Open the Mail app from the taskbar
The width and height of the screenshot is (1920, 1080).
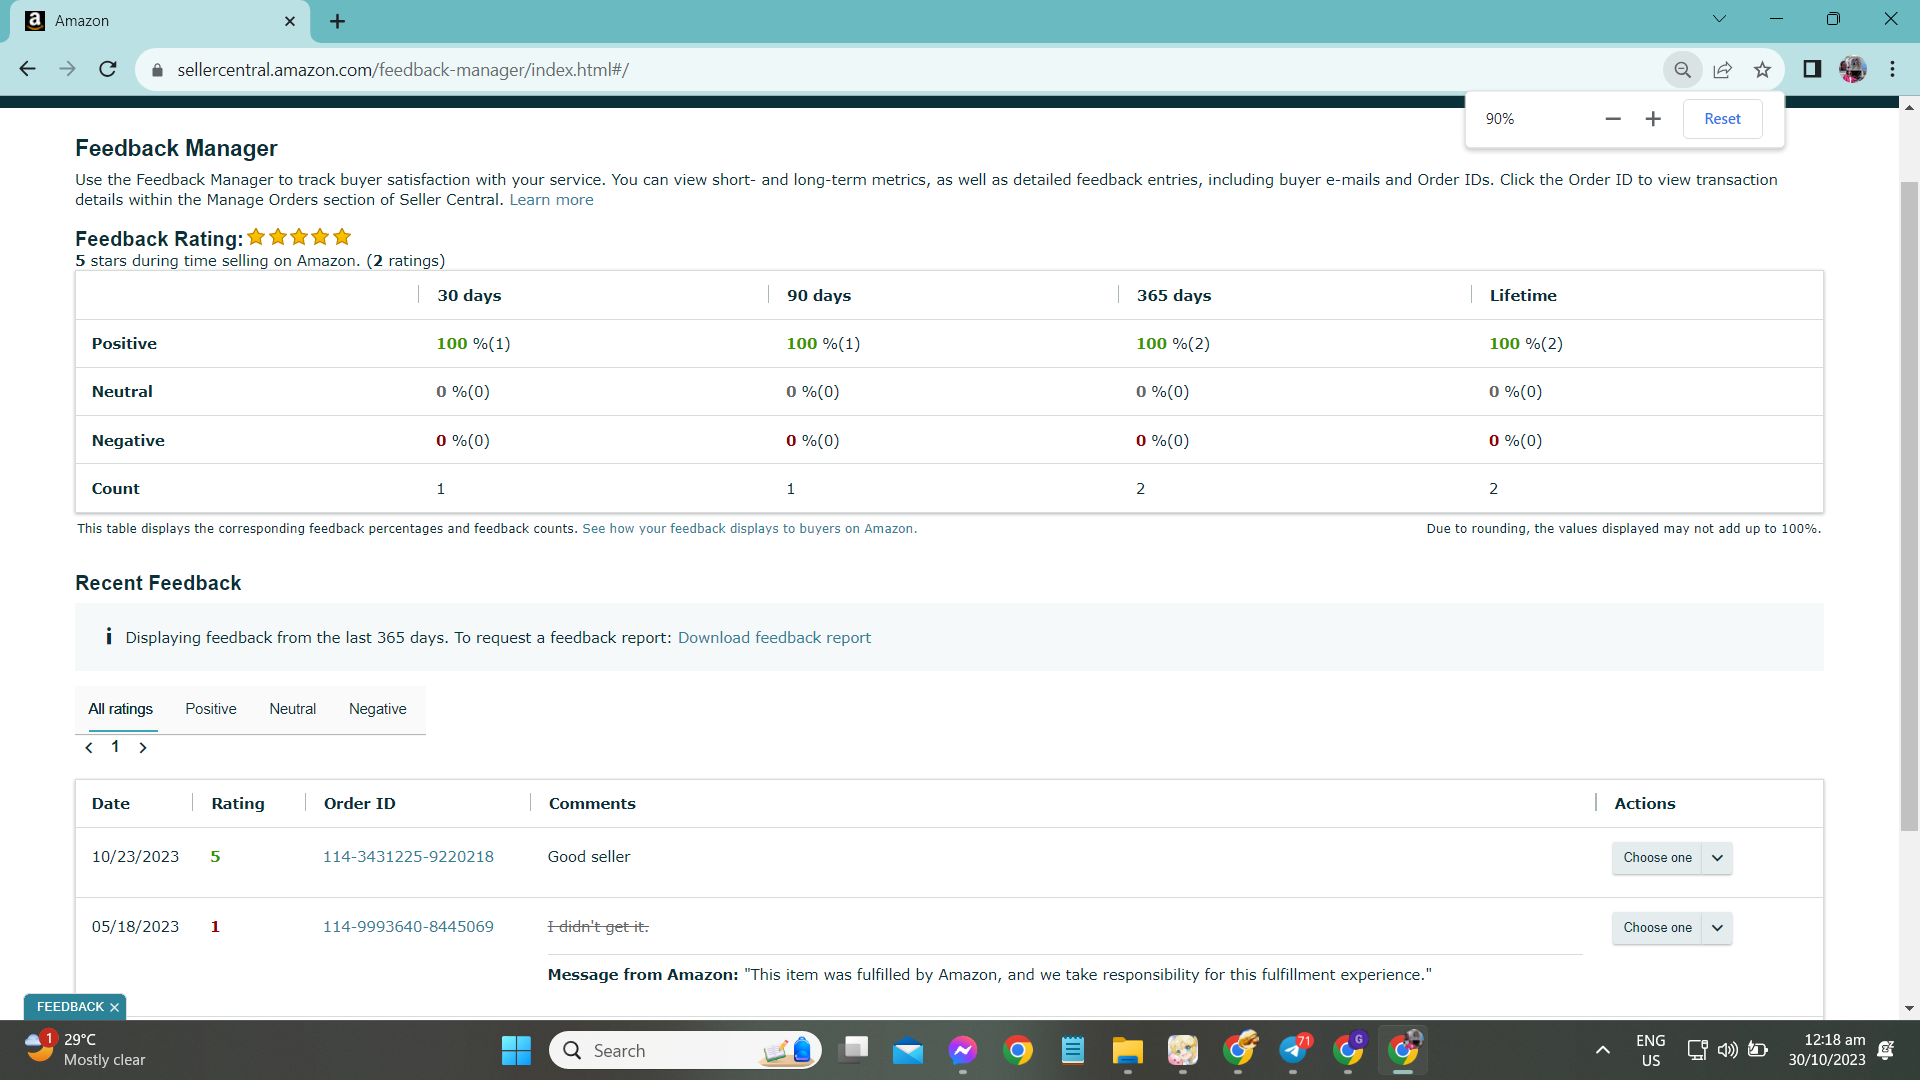[908, 1050]
